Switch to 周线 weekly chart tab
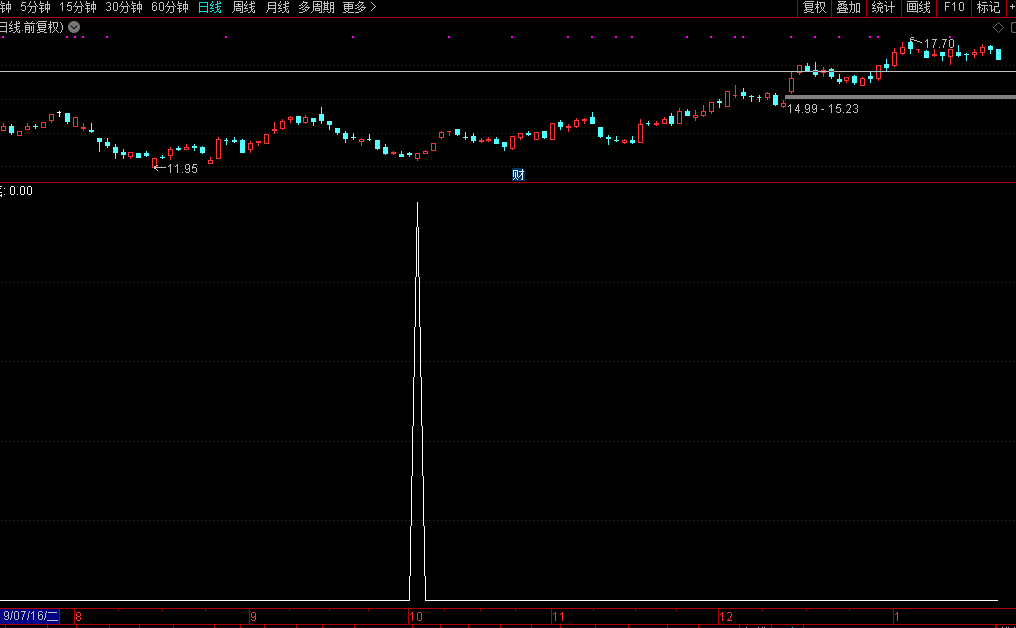Image resolution: width=1016 pixels, height=628 pixels. tap(244, 7)
